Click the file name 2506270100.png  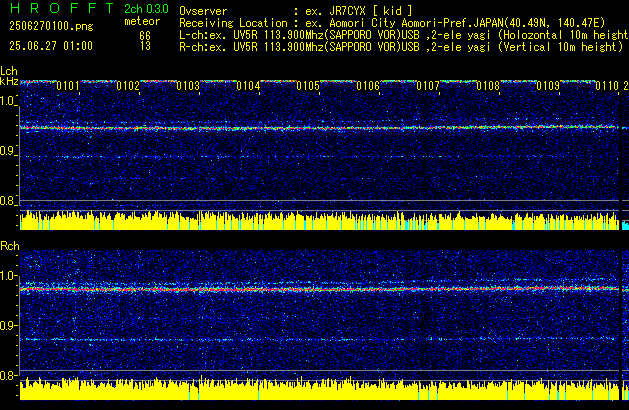(51, 26)
